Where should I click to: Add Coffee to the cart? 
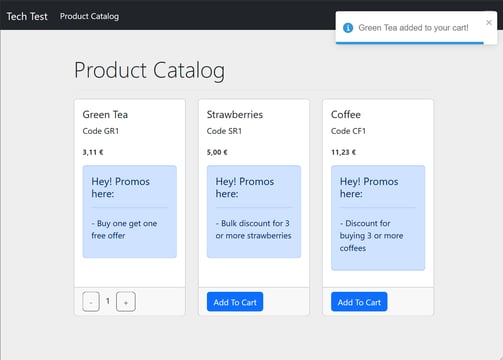coord(359,302)
